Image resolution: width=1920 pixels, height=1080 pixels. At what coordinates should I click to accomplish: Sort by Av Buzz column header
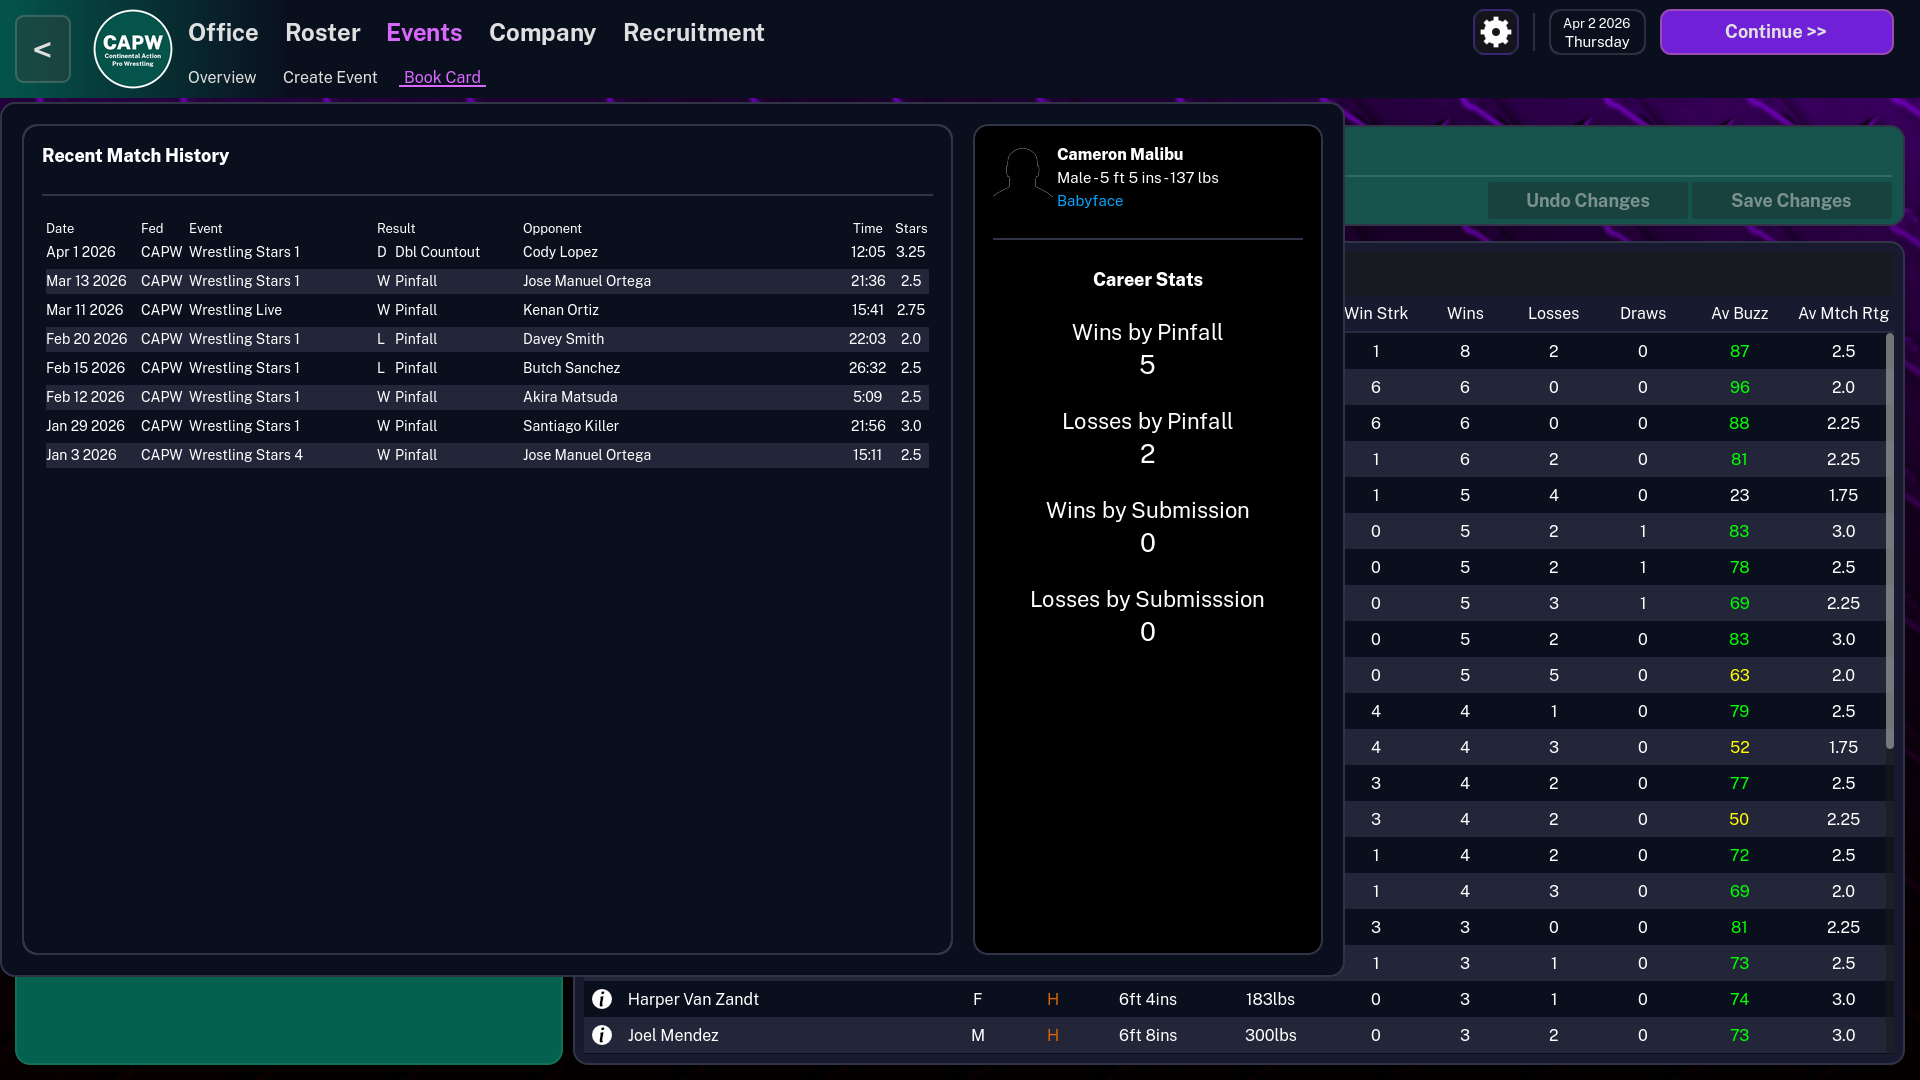pos(1739,313)
